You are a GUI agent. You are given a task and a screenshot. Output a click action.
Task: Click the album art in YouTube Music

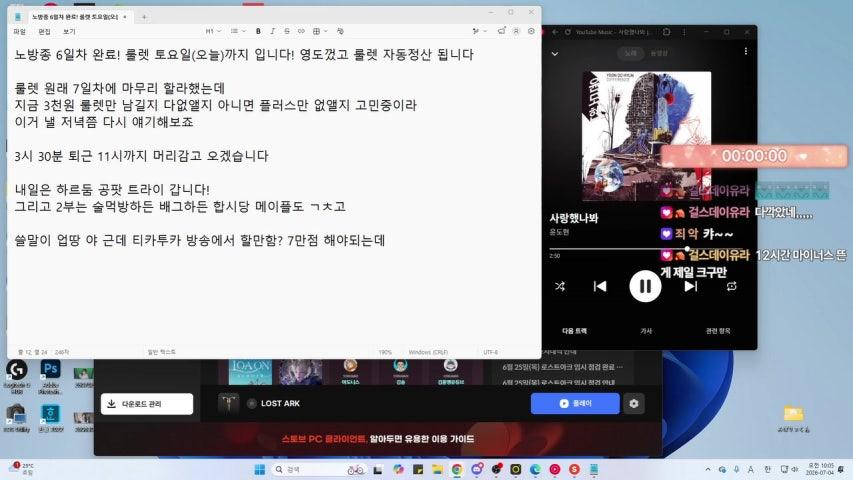pyautogui.click(x=646, y=136)
